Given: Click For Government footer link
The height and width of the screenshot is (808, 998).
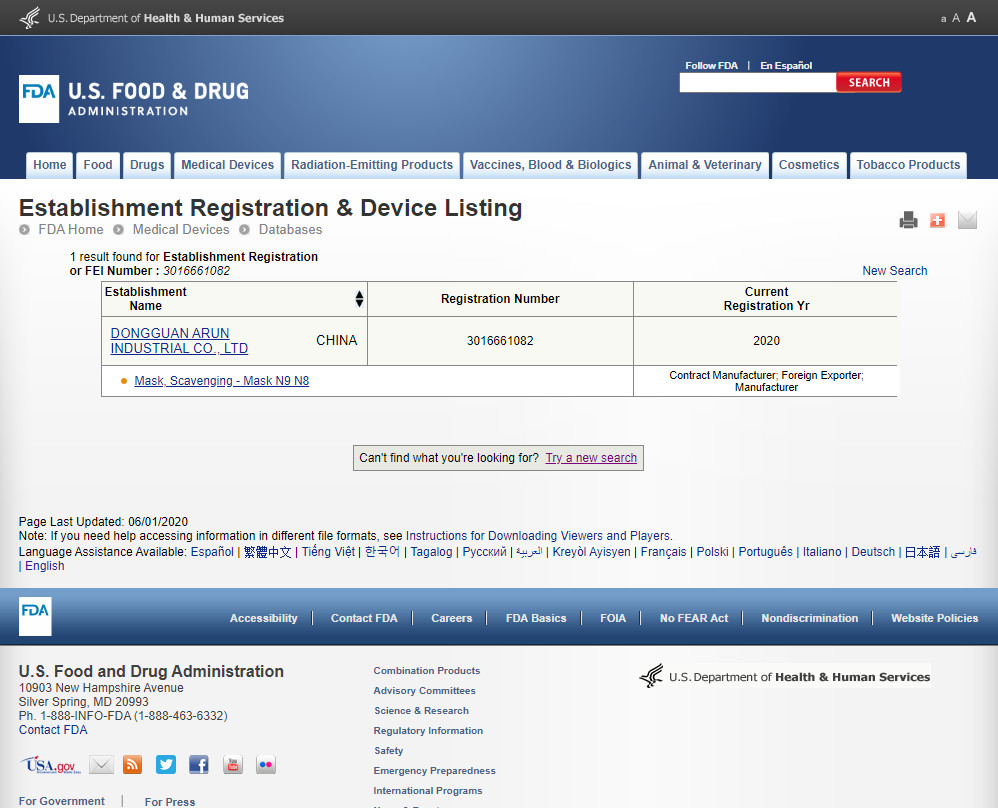Looking at the screenshot, I should tap(61, 801).
